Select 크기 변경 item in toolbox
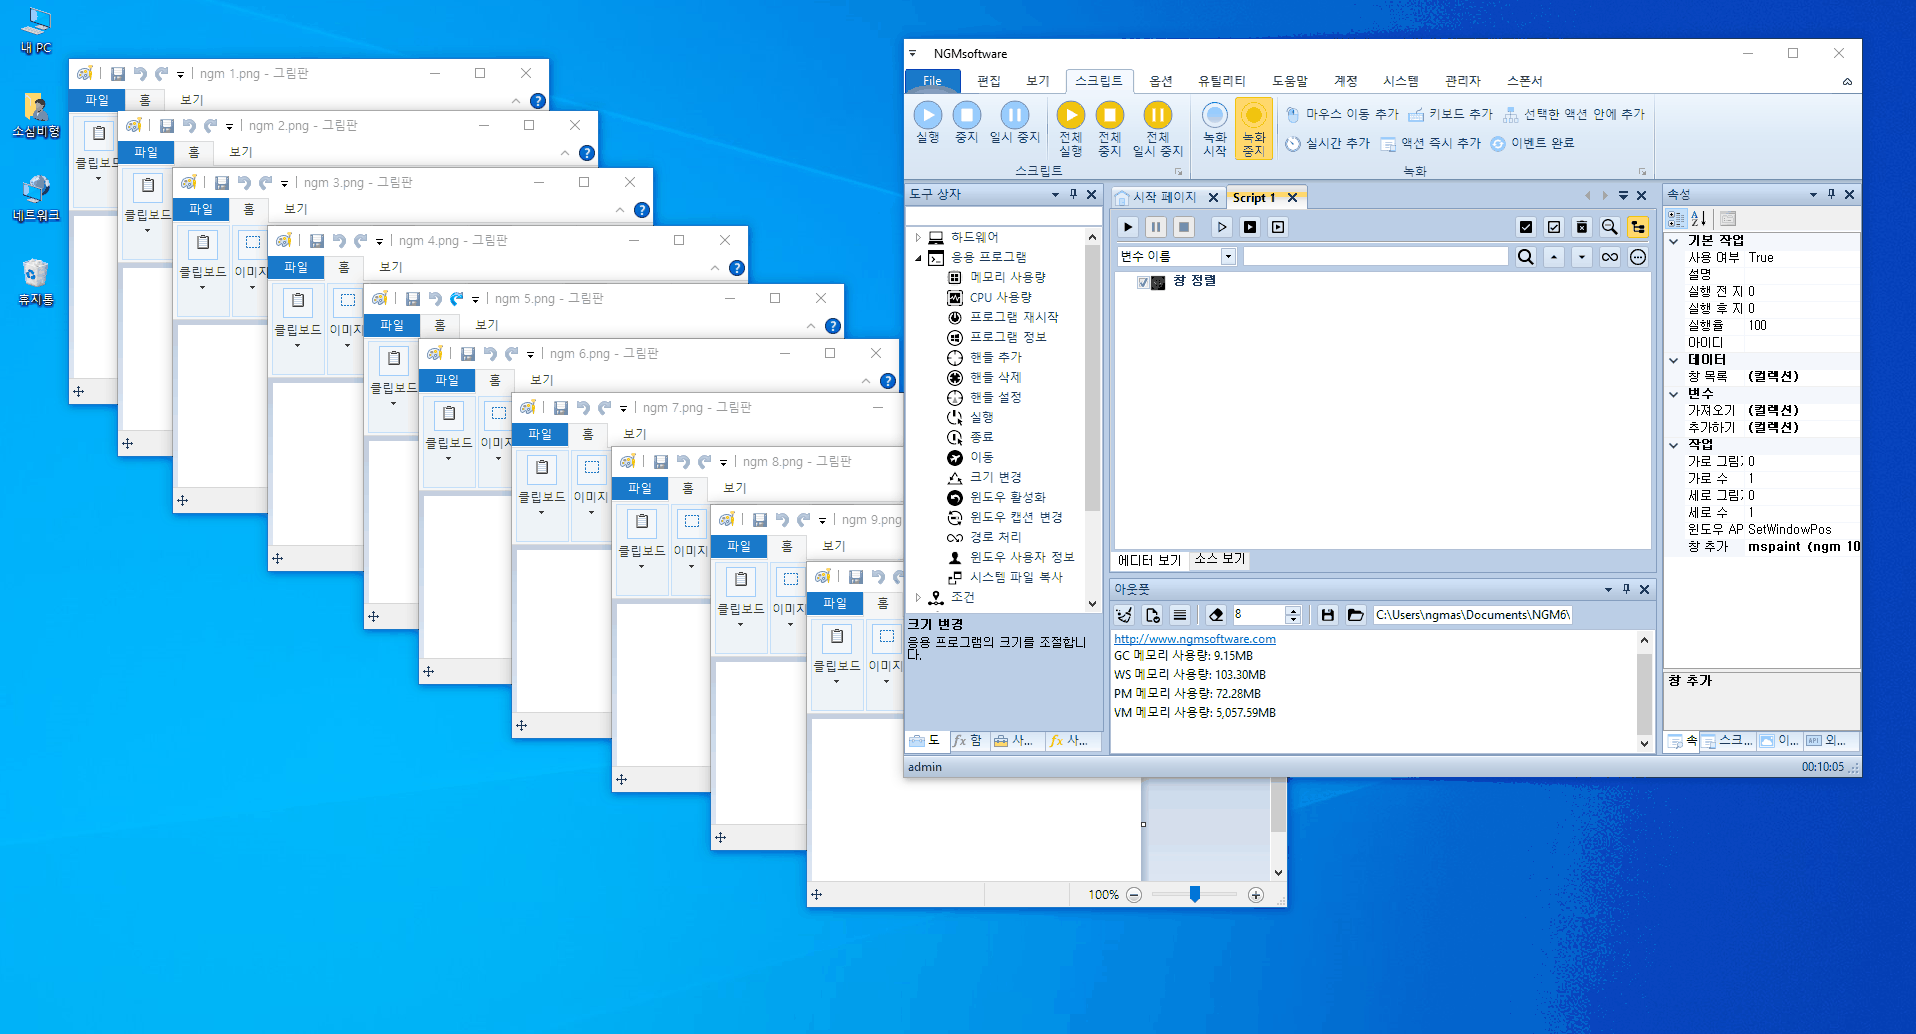This screenshot has width=1916, height=1034. pyautogui.click(x=995, y=477)
